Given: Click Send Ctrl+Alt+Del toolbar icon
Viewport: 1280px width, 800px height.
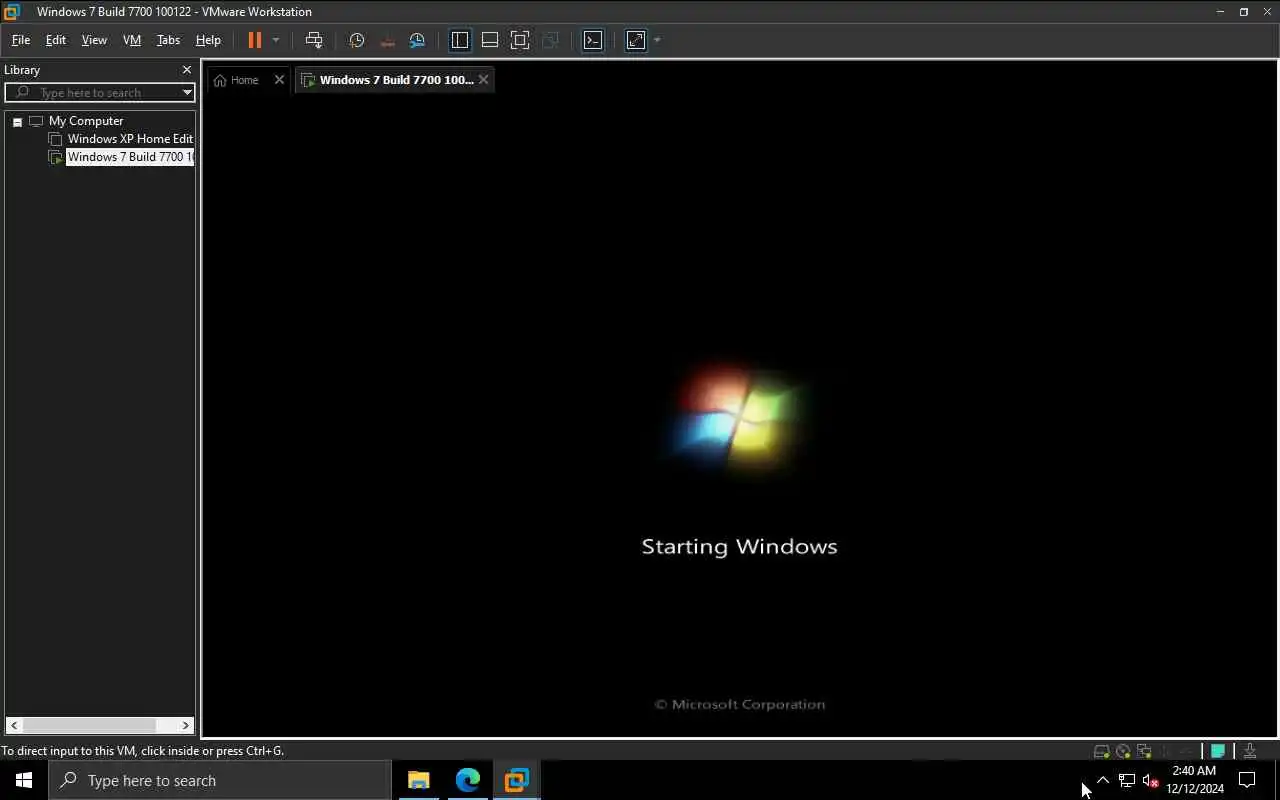Looking at the screenshot, I should click(x=314, y=40).
